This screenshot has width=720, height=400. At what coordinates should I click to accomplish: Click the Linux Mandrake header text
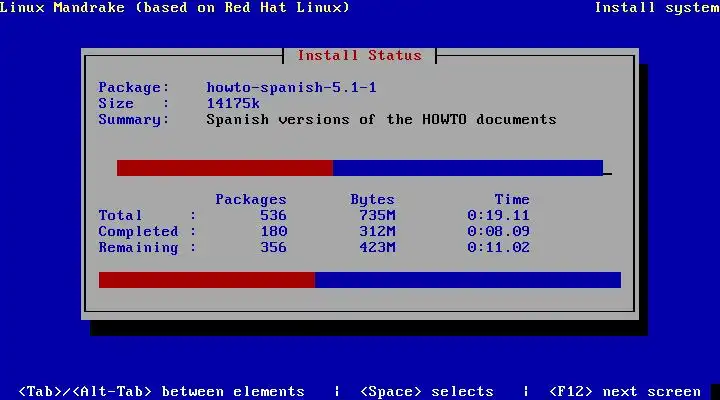click(174, 7)
